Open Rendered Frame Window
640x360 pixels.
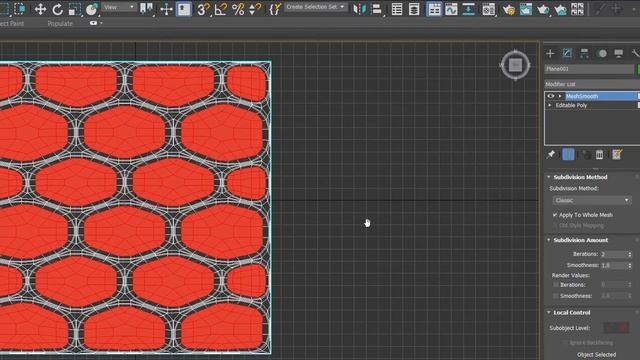tap(526, 9)
